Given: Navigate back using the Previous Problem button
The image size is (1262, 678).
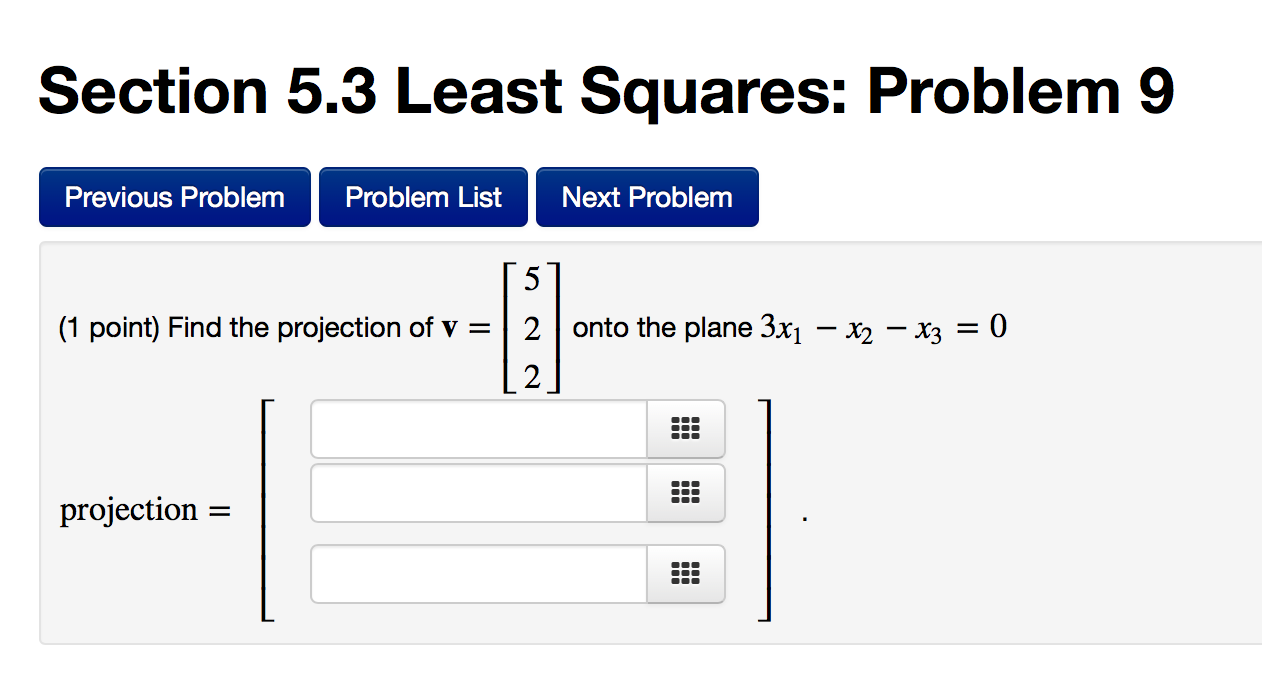Looking at the screenshot, I should click(x=174, y=197).
